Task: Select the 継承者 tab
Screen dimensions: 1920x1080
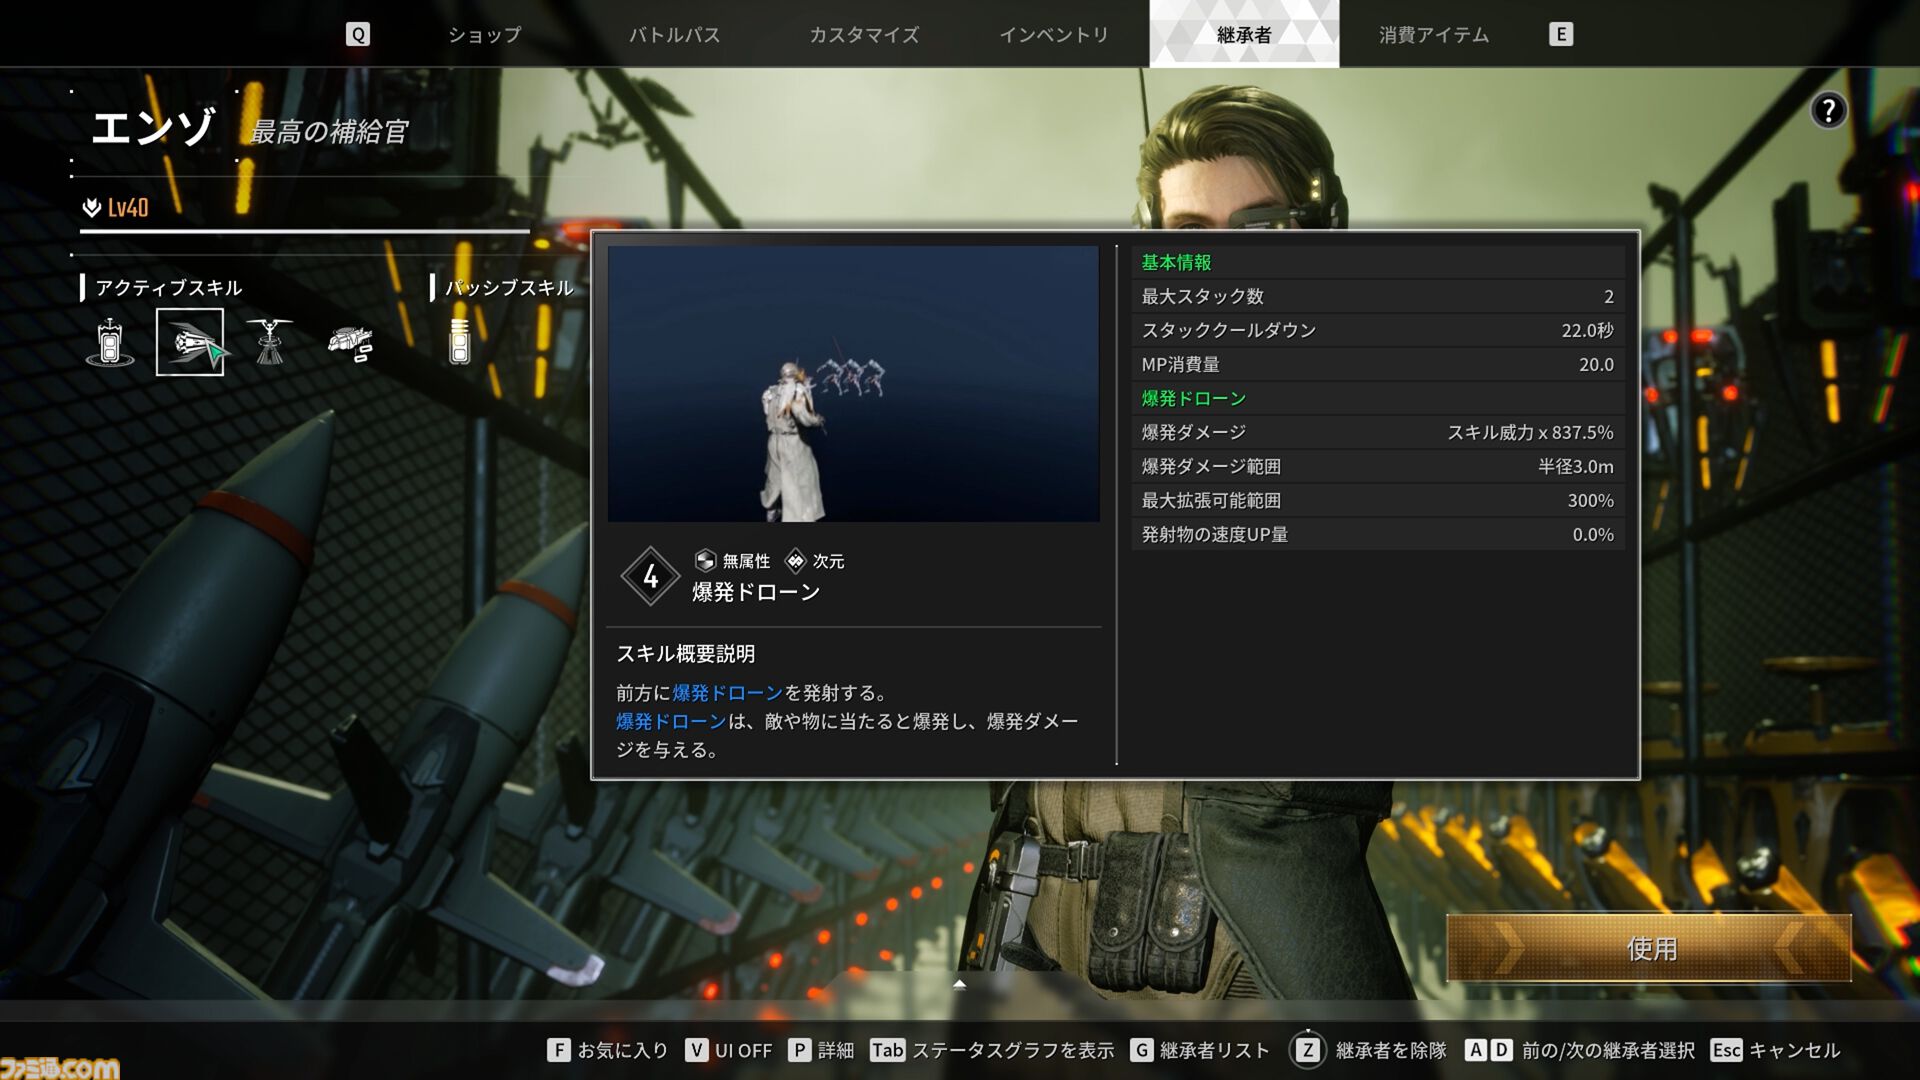Action: pyautogui.click(x=1244, y=34)
